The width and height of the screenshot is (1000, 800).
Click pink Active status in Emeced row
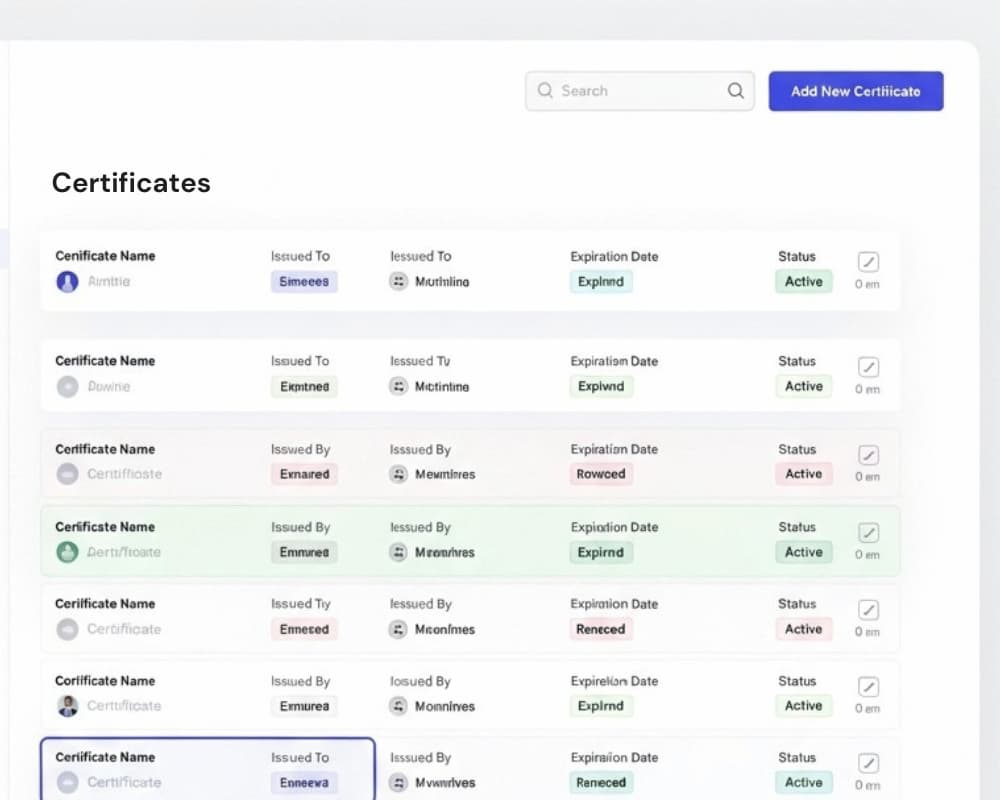click(804, 629)
